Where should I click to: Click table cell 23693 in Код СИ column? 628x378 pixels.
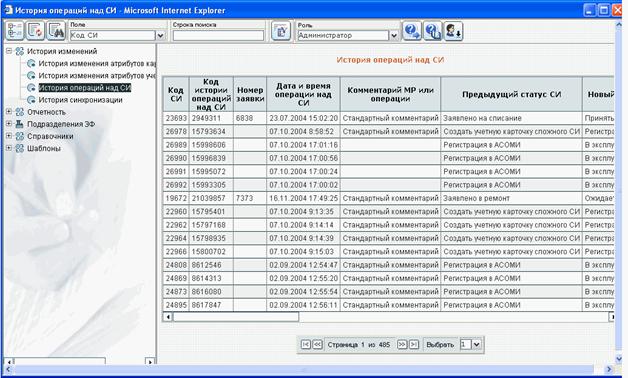pos(176,118)
